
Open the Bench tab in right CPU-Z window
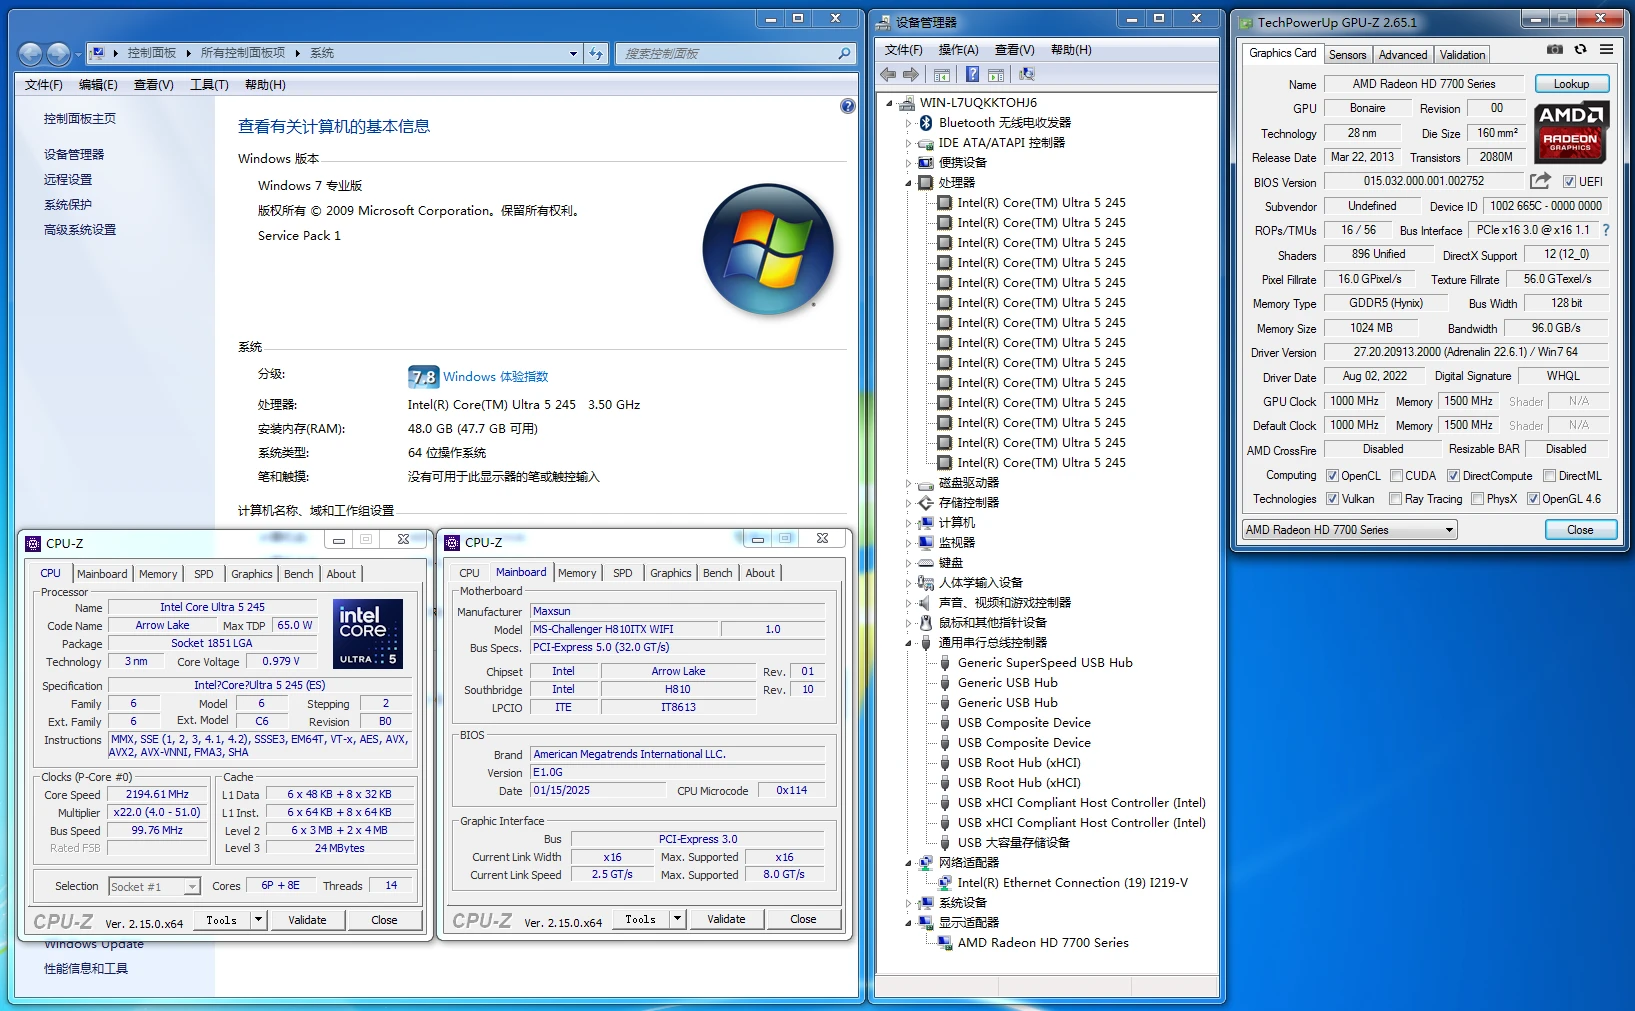coord(717,573)
